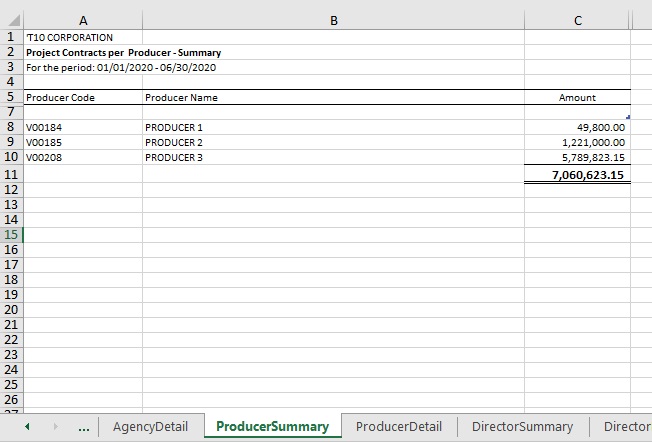Go to the DirectorSummary sheet tab
652x442 pixels.
coord(522,426)
